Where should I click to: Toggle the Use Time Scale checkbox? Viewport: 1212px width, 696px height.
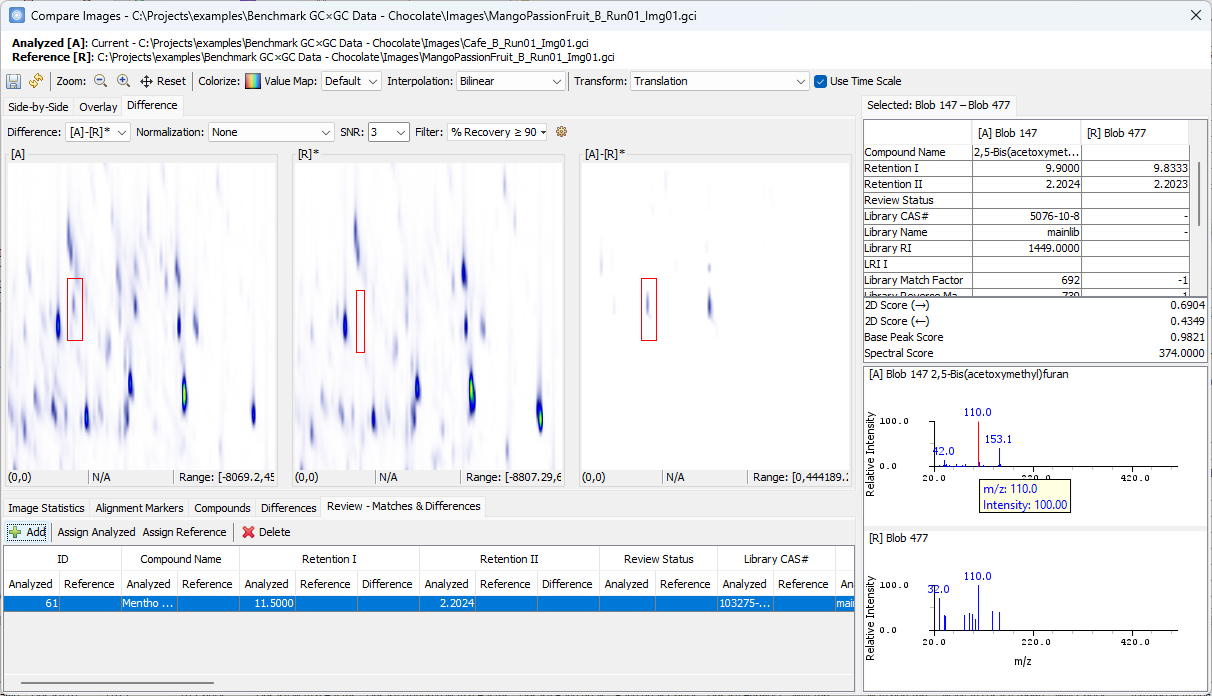coord(821,81)
